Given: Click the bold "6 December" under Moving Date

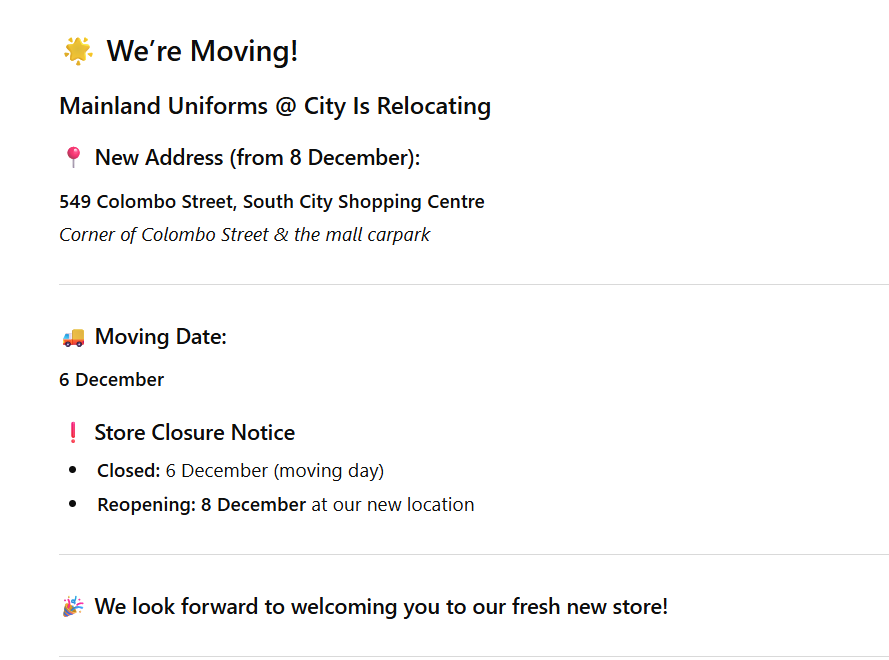Looking at the screenshot, I should pos(111,380).
